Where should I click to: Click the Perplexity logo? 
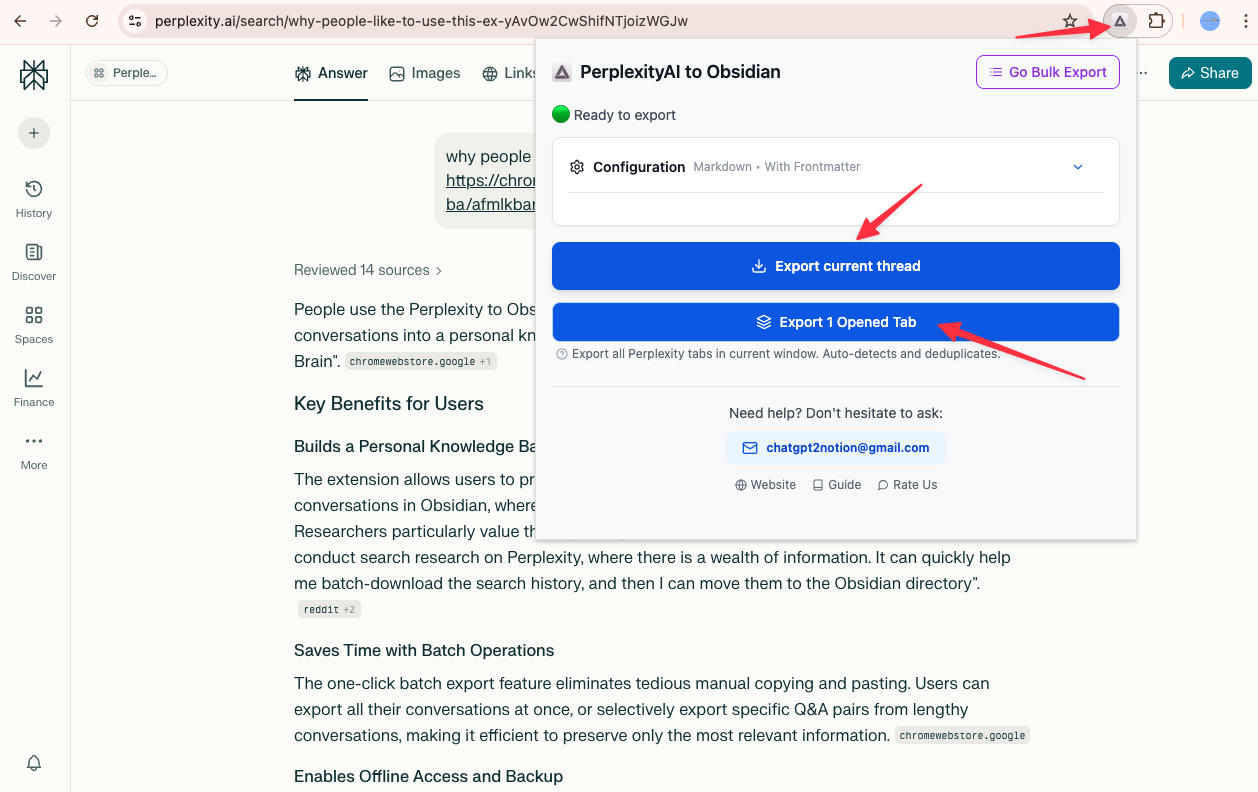tap(34, 75)
